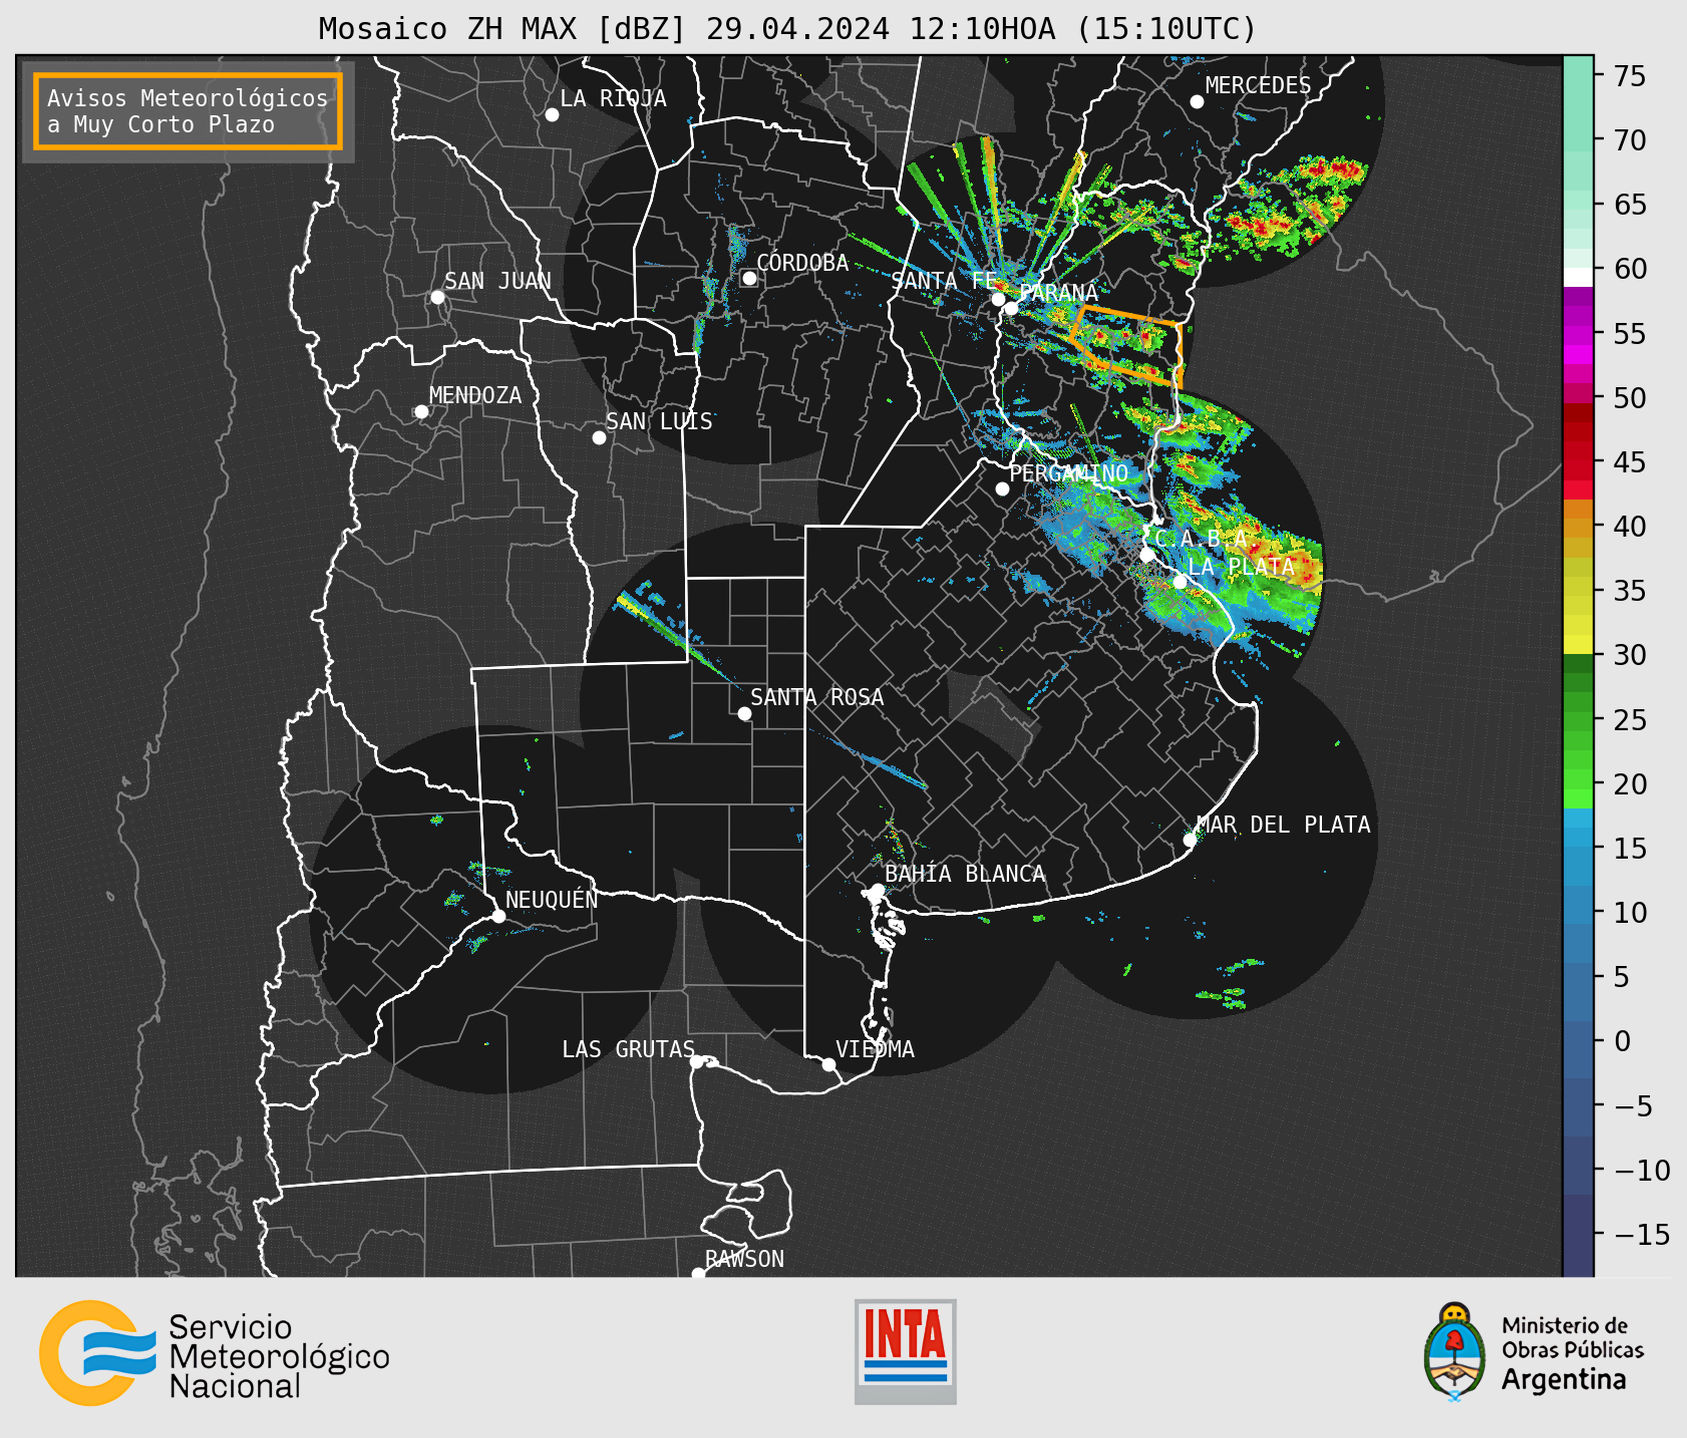Click the LA PLATA city dot
Image resolution: width=1687 pixels, height=1438 pixels.
(x=1180, y=582)
